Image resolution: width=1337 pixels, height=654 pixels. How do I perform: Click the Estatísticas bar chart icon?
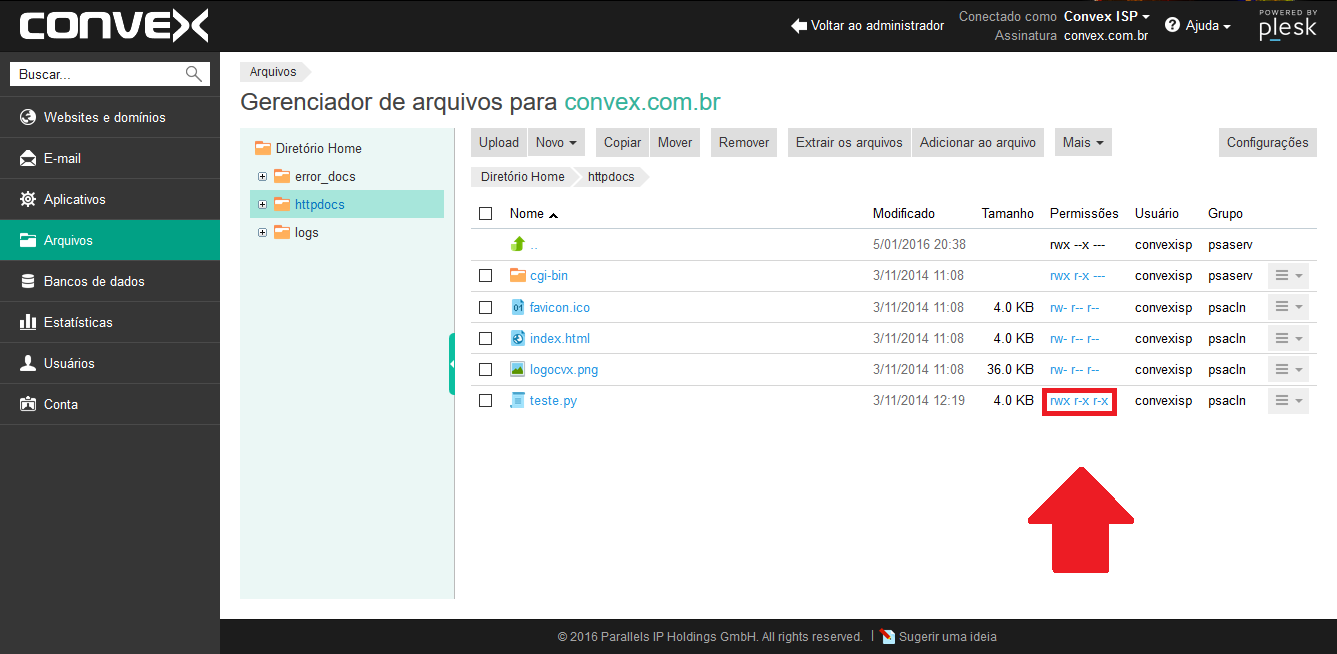click(28, 322)
